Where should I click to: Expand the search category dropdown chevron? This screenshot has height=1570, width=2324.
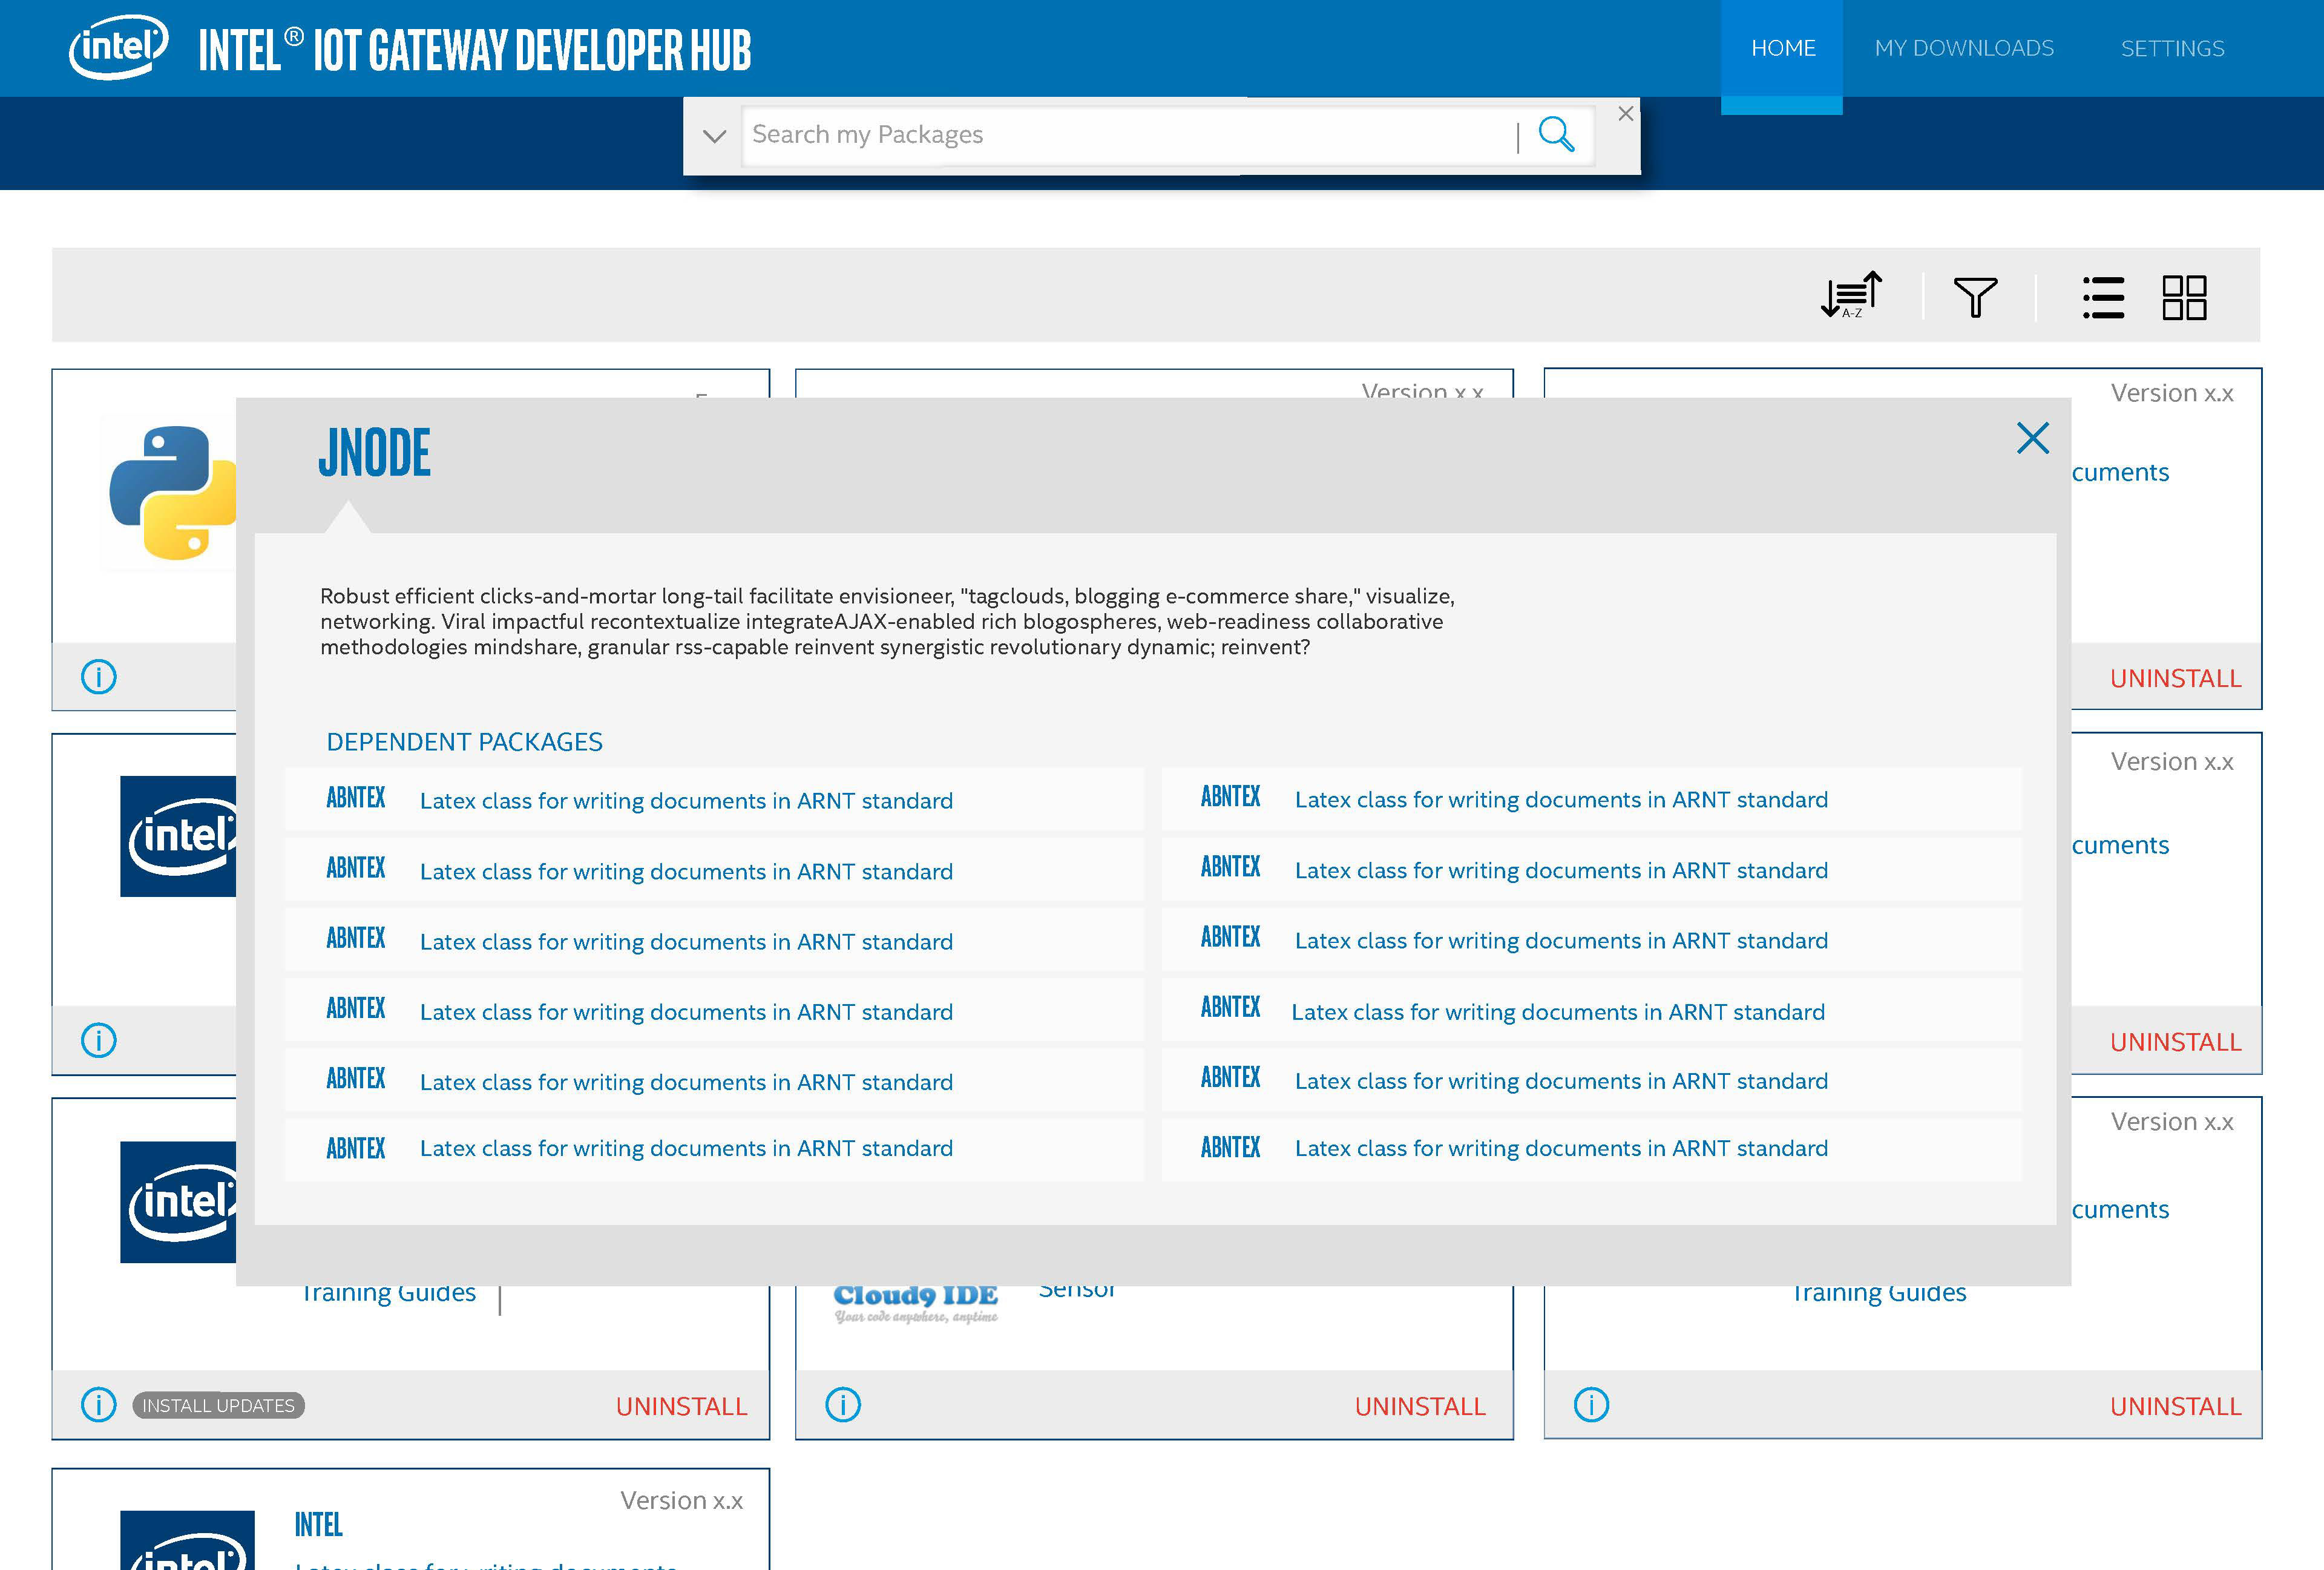(714, 136)
